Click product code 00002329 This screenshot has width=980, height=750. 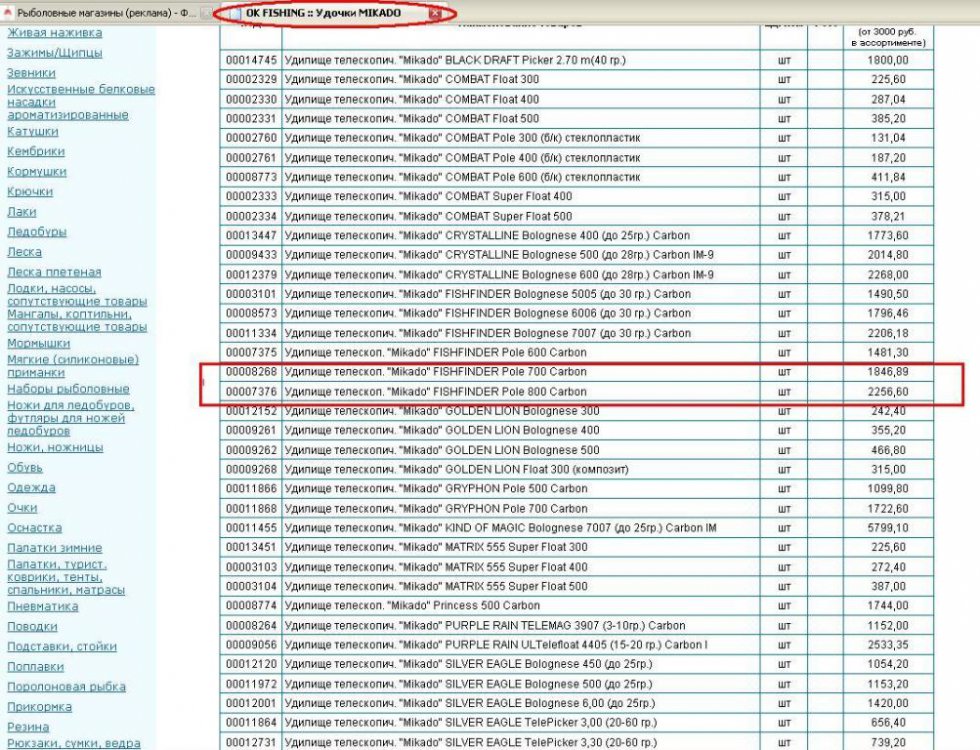click(x=251, y=79)
